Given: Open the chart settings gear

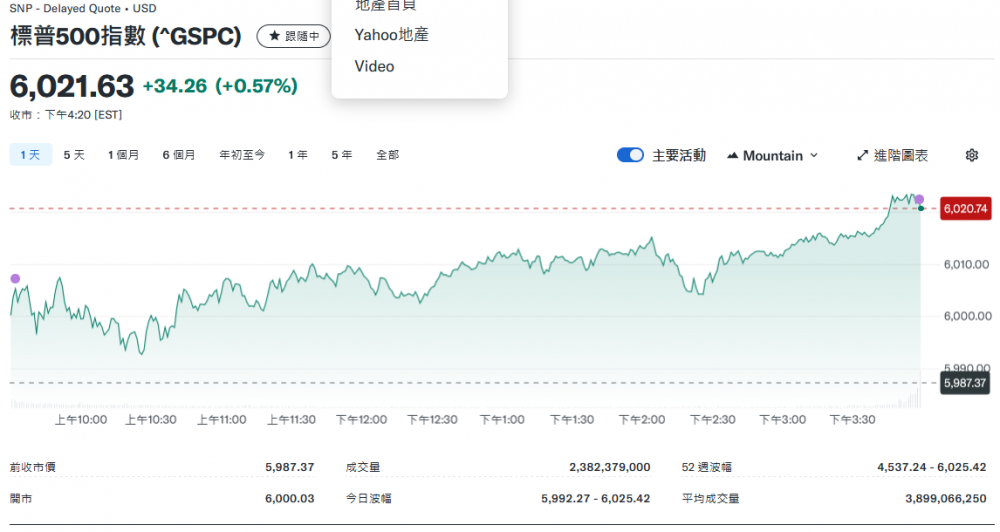Looking at the screenshot, I should click(x=971, y=155).
